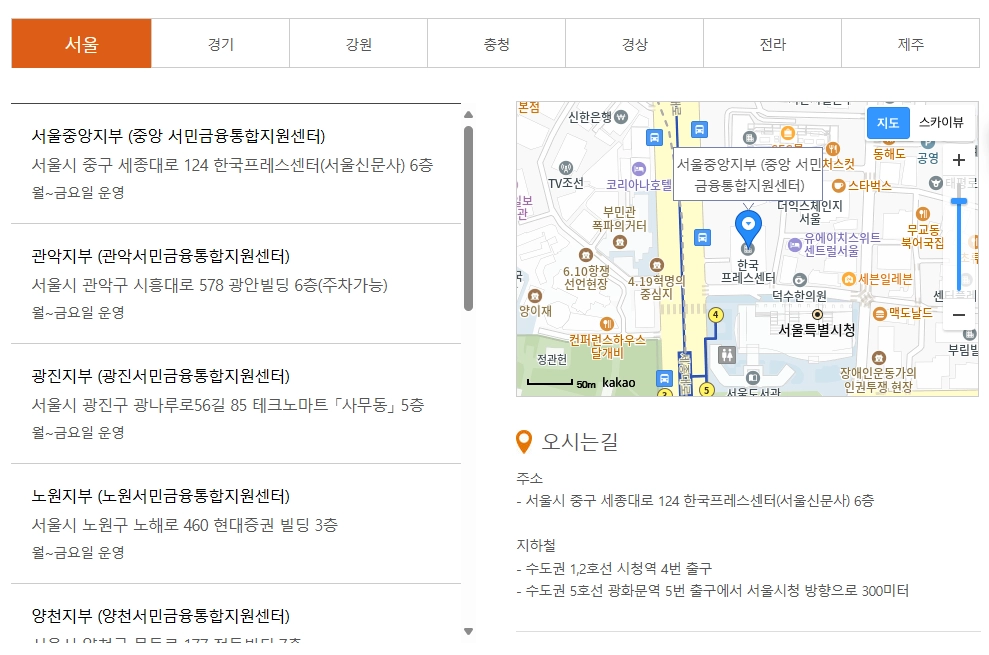
Task: Click the 컨퍼런스하우스 달개비 restaurant icon
Action: pos(607,324)
